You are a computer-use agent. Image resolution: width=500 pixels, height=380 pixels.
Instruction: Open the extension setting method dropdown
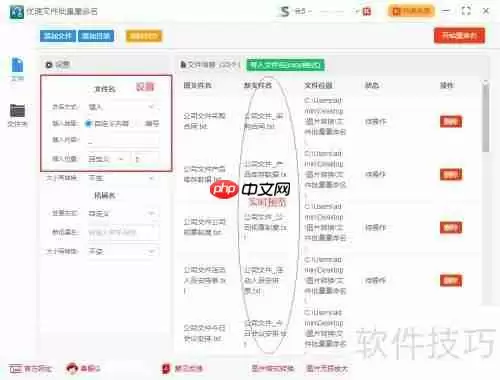click(122, 213)
